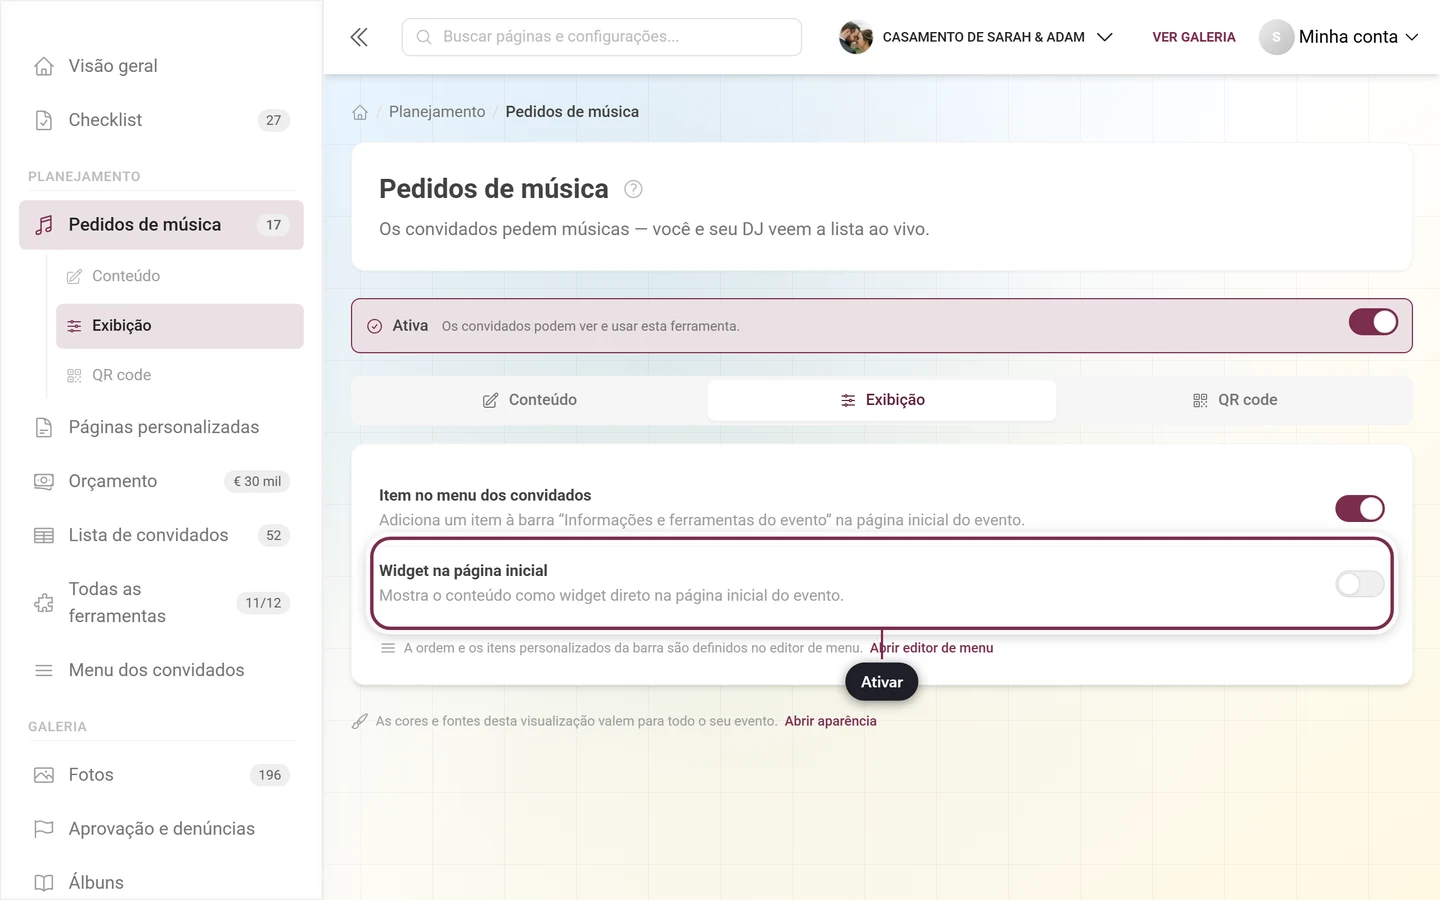This screenshot has height=900, width=1440.
Task: Click the Todas as ferramentas puzzle icon
Action: coord(44,603)
